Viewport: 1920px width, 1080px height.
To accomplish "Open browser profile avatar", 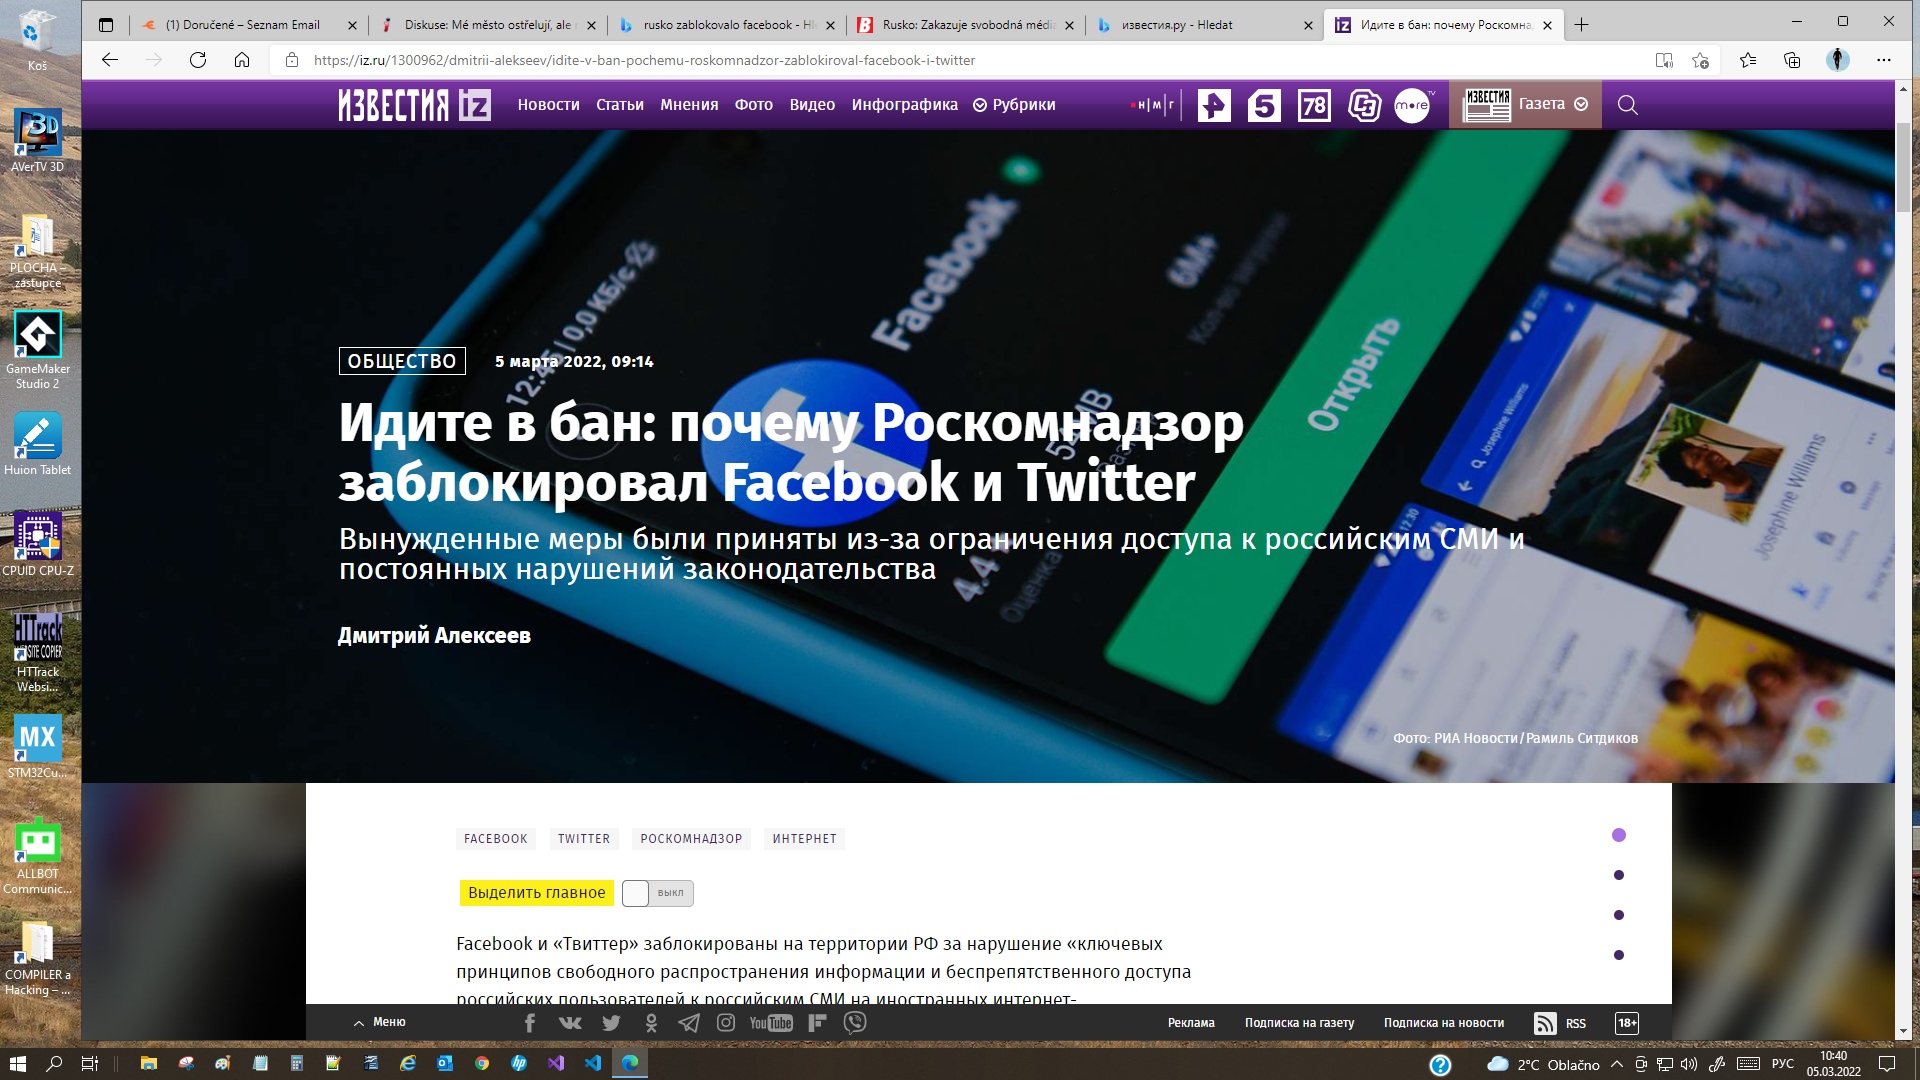I will 1838,60.
